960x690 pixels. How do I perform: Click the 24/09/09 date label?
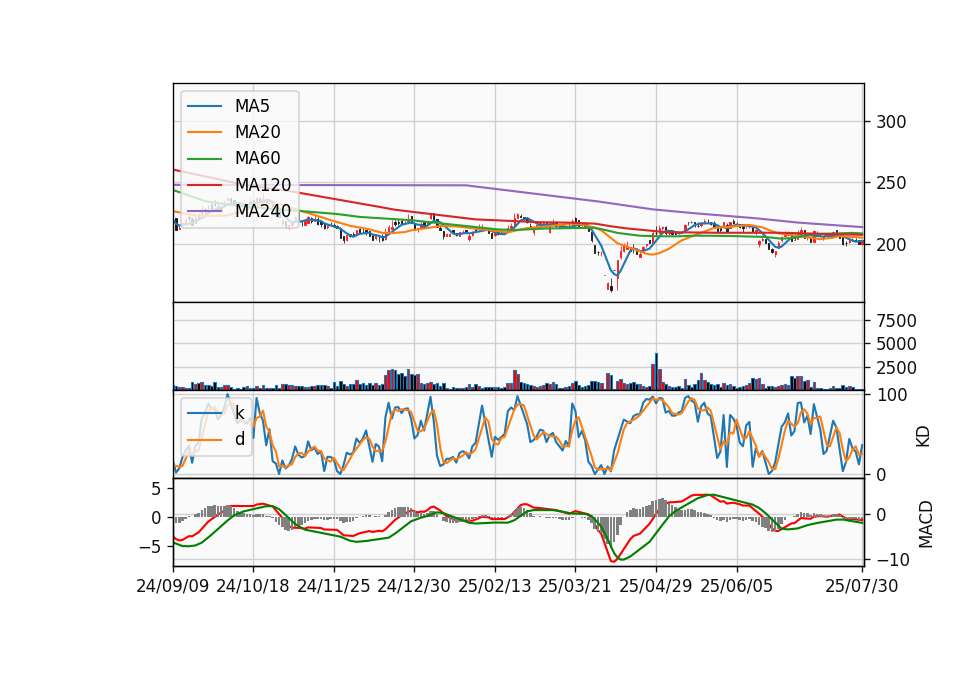click(173, 586)
